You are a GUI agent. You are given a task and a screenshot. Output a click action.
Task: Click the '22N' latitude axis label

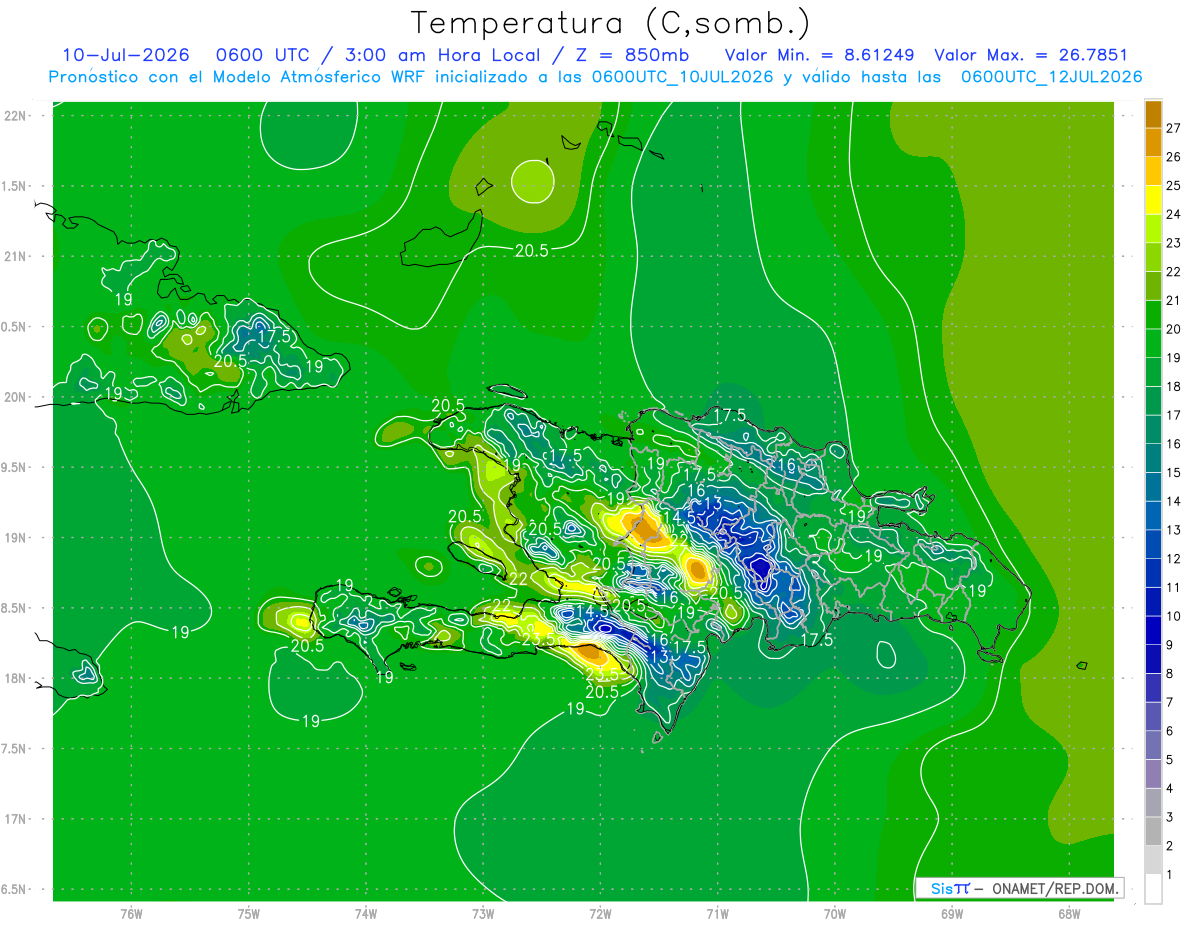tap(15, 116)
